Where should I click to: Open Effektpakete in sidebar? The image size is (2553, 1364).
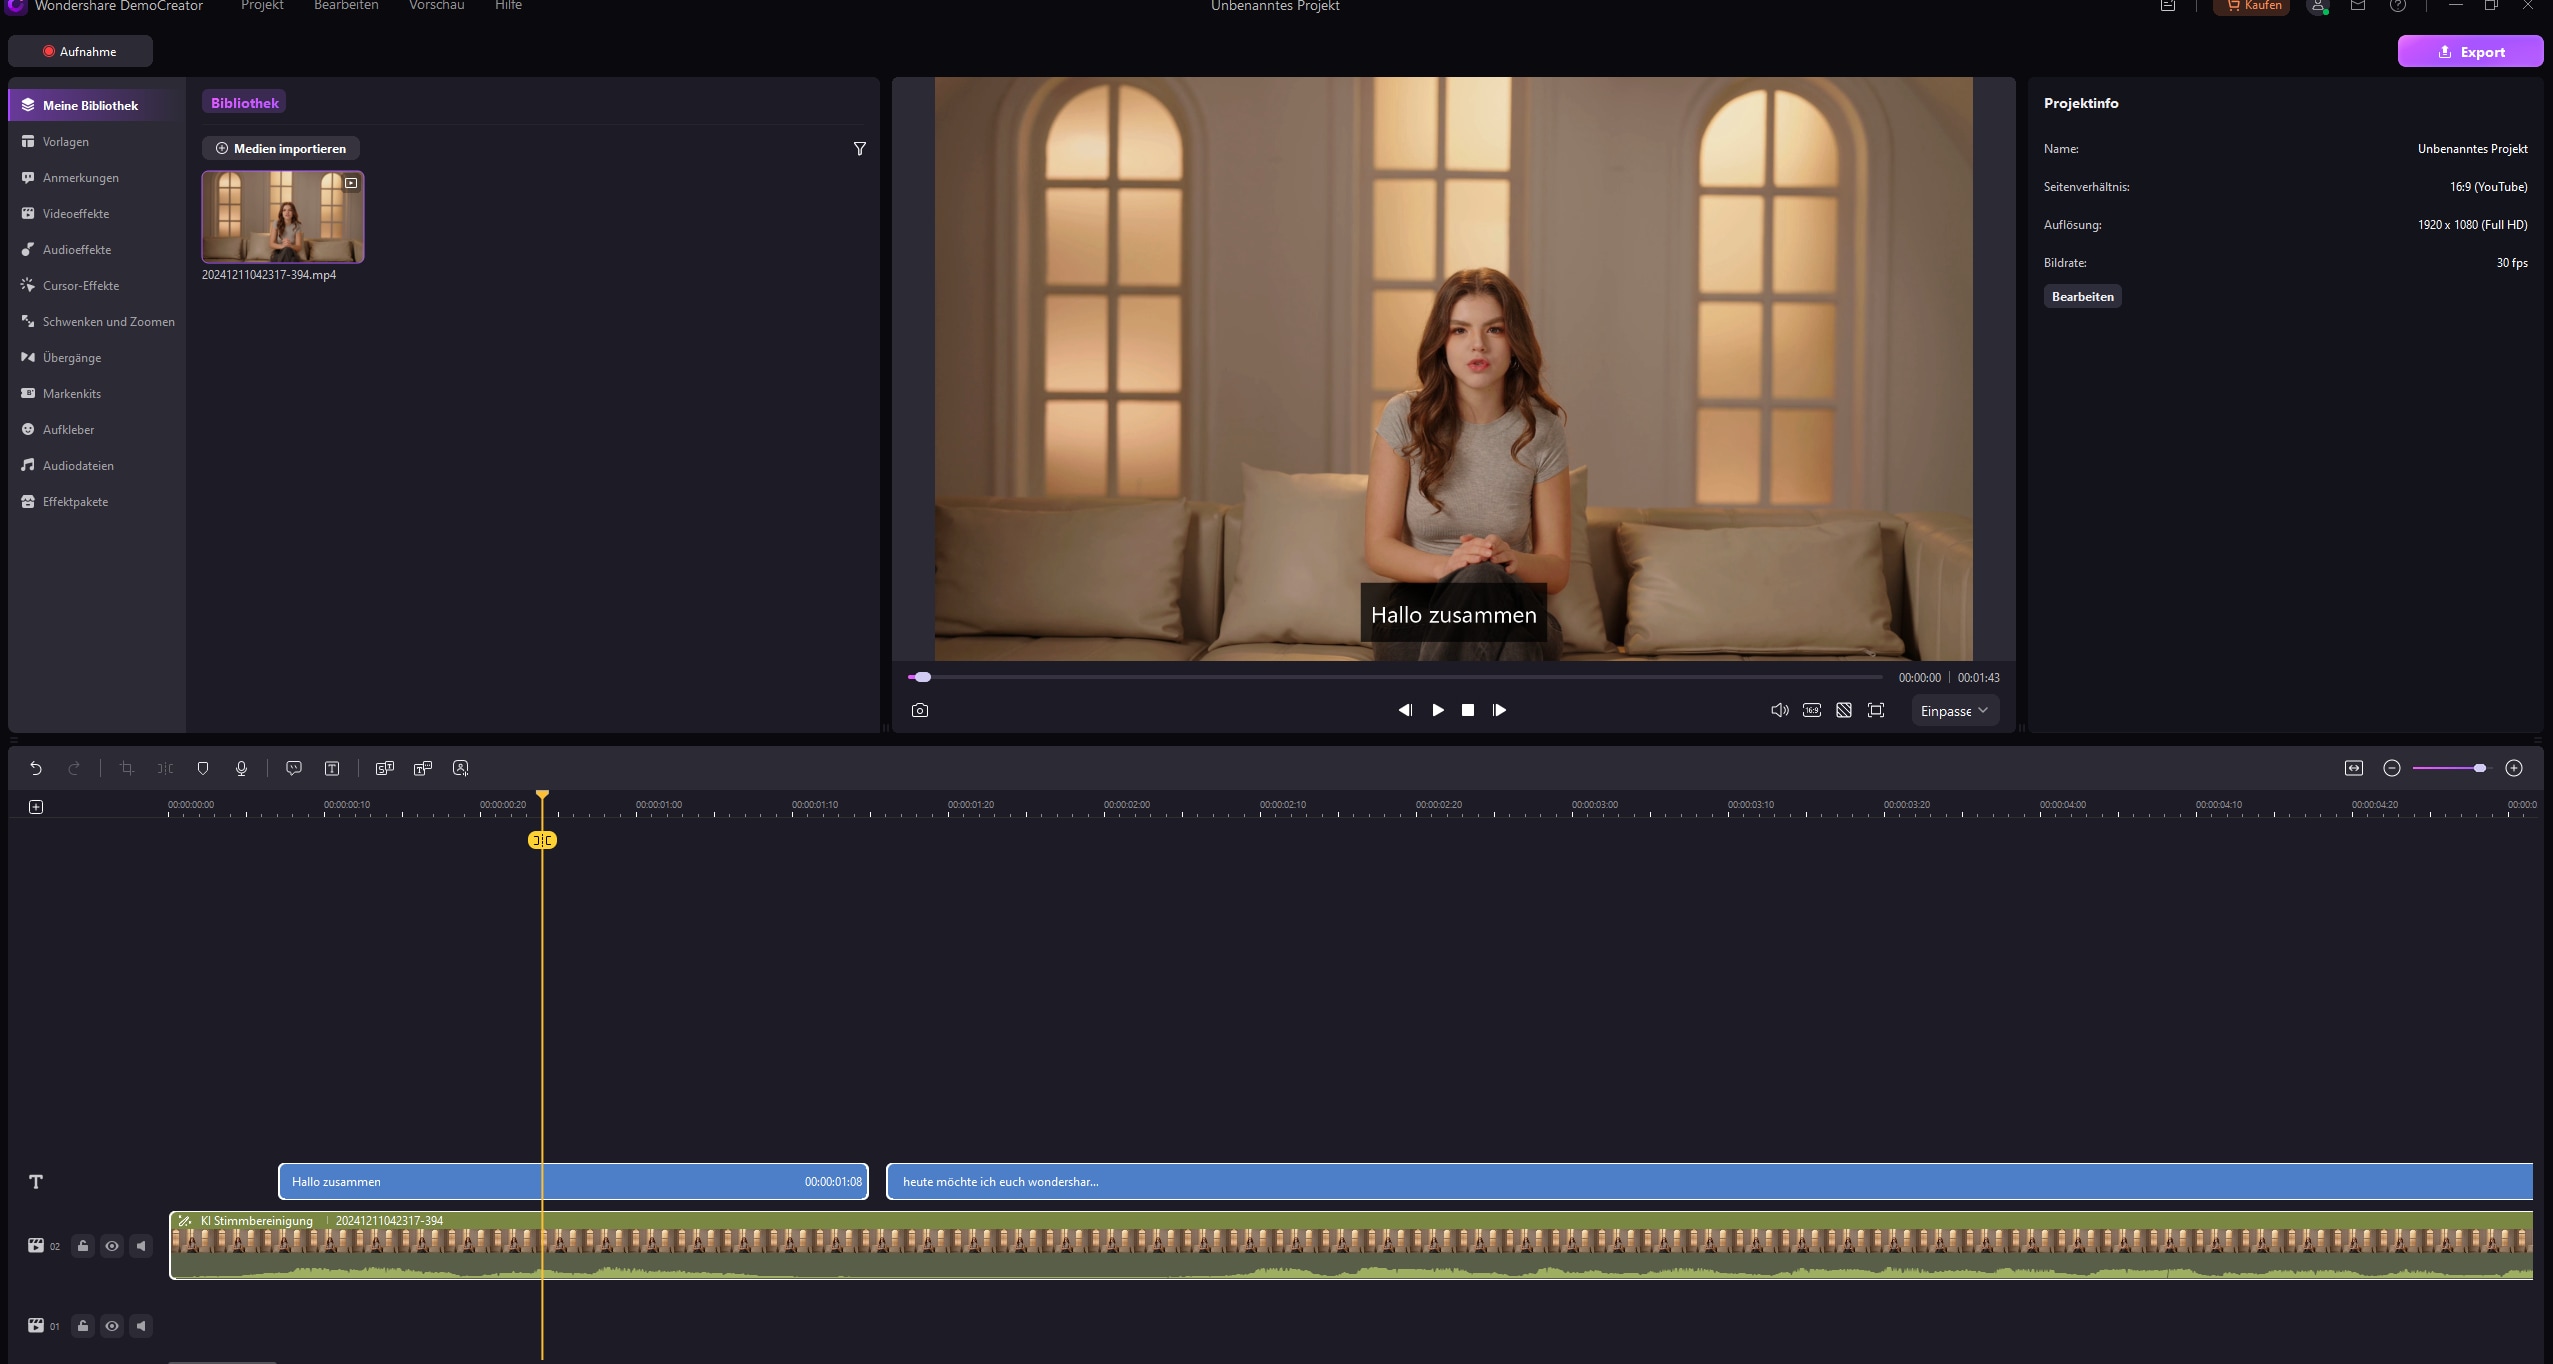(x=97, y=501)
